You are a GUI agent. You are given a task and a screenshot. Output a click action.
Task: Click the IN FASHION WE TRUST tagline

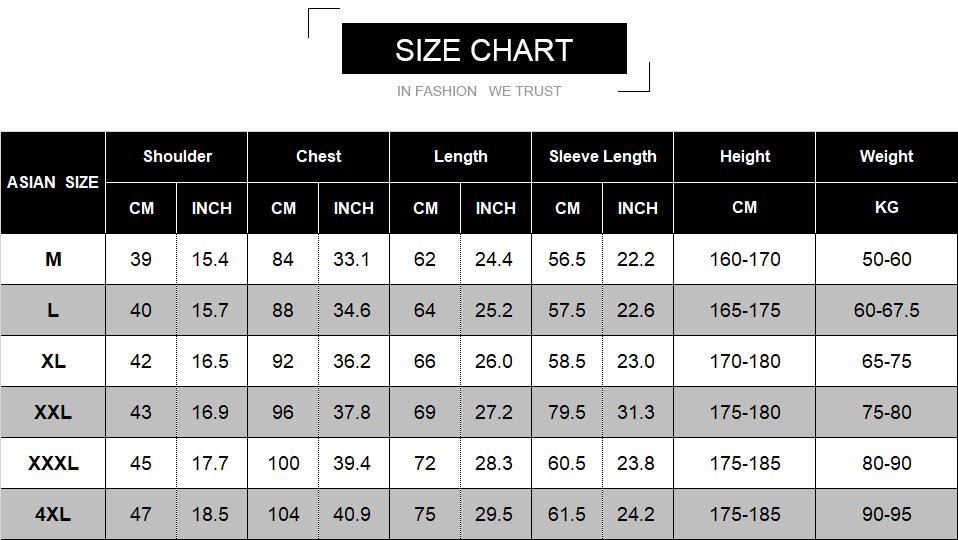[x=479, y=91]
